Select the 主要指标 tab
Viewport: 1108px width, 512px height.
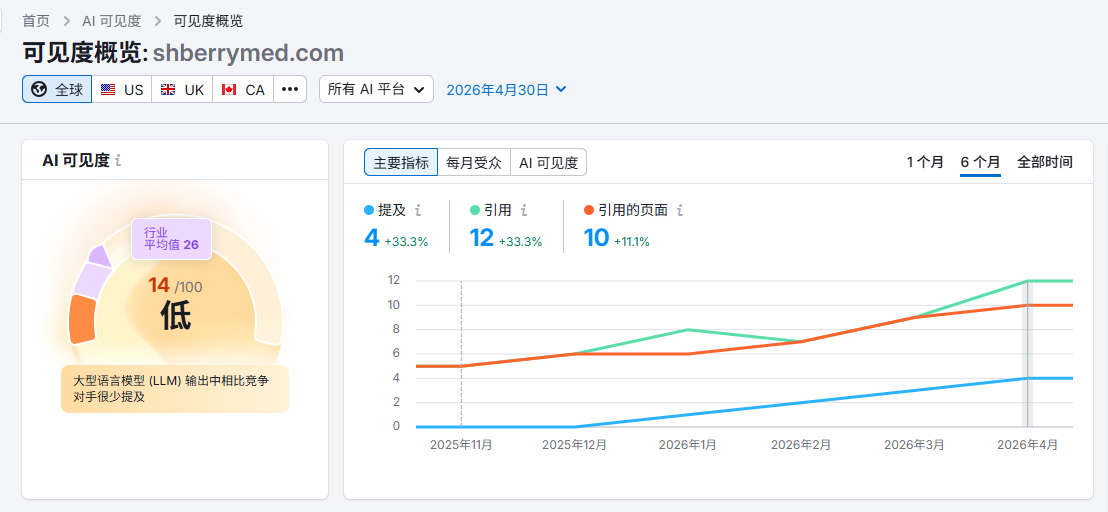tap(401, 162)
